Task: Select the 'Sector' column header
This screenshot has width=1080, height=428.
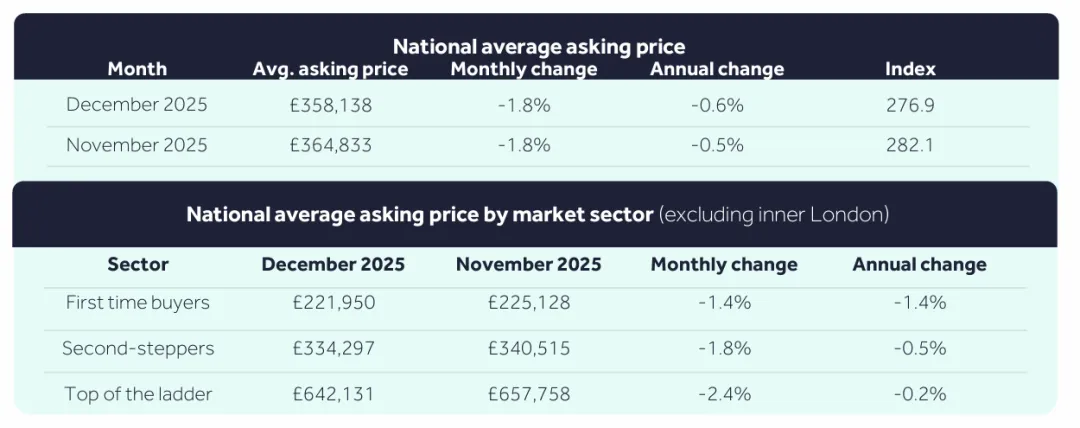Action: (138, 265)
